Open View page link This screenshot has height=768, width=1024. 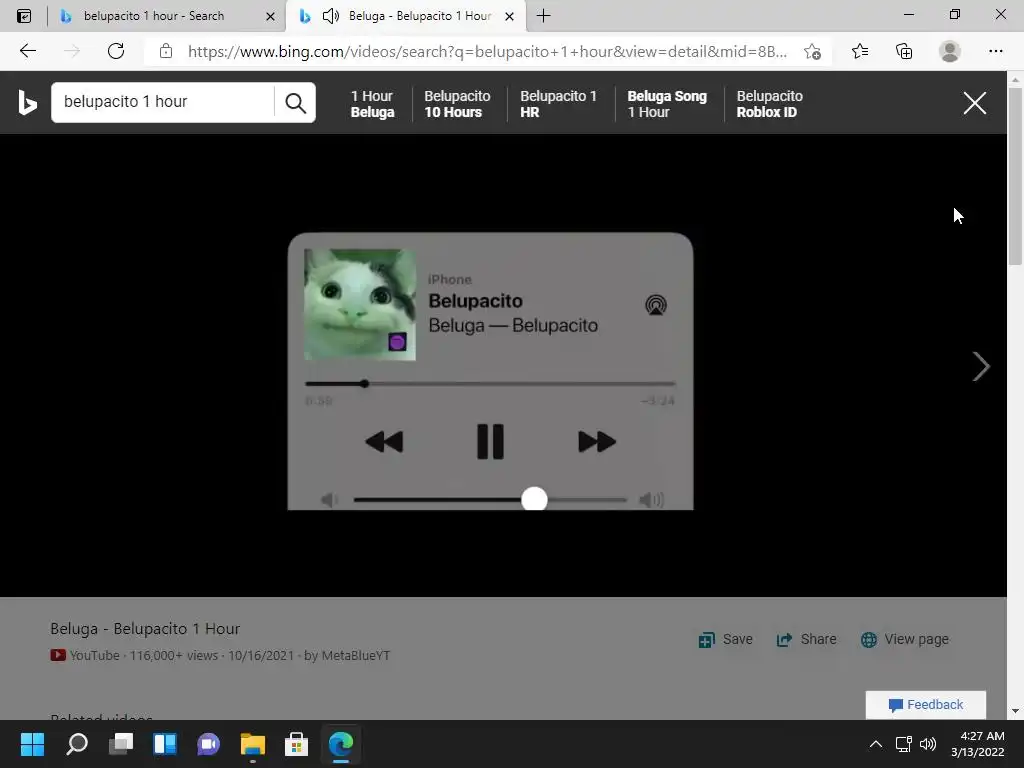904,639
